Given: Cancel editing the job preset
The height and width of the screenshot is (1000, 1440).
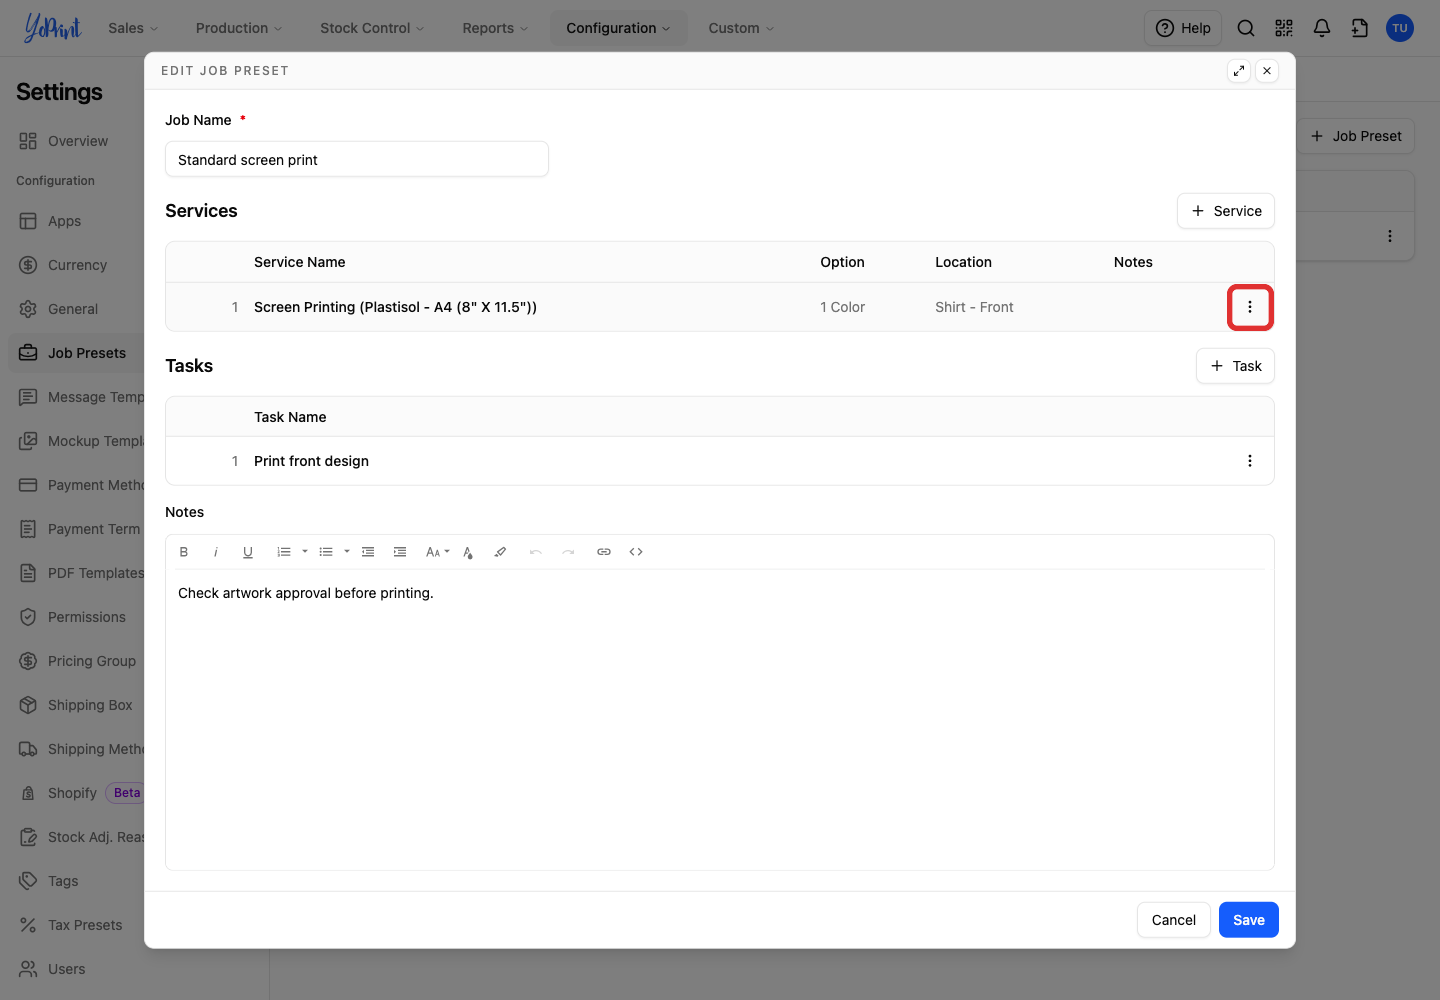Looking at the screenshot, I should click(x=1174, y=920).
